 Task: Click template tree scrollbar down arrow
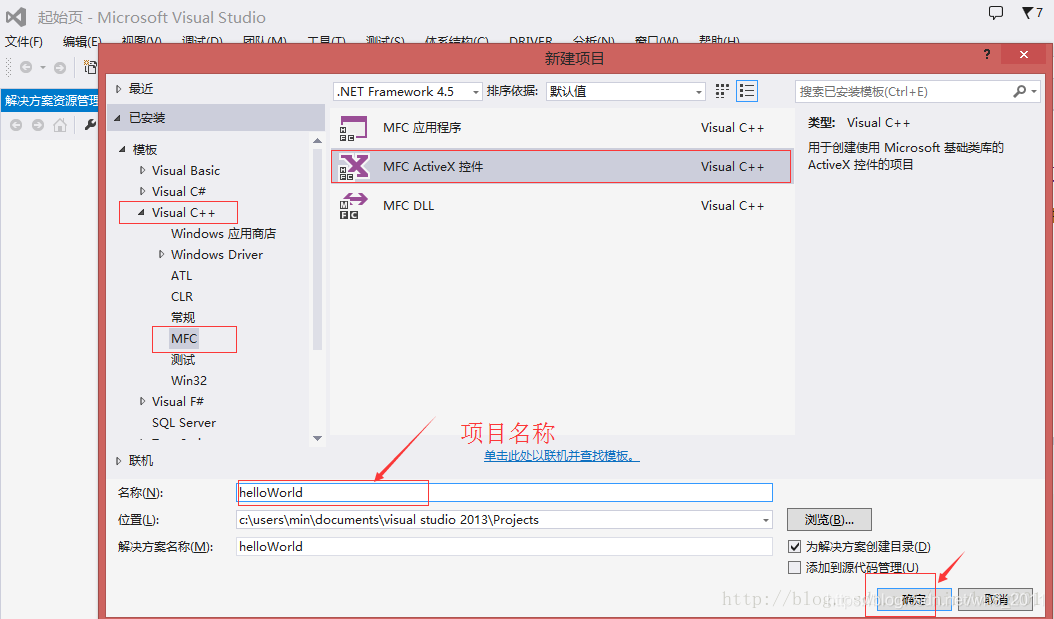(317, 438)
